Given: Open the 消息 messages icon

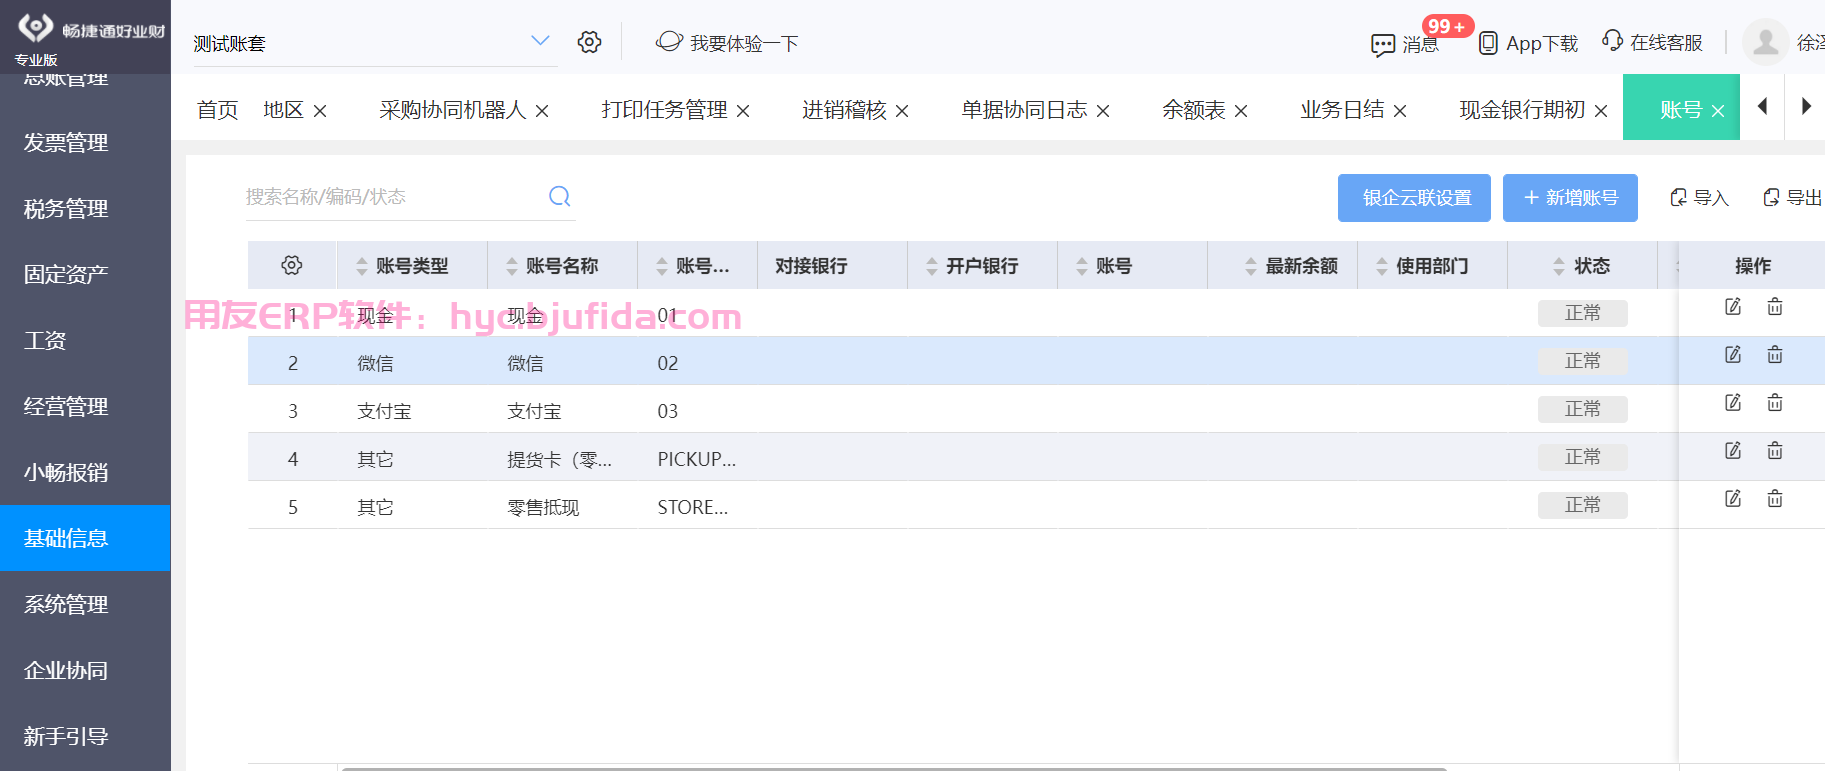Looking at the screenshot, I should pos(1383,45).
